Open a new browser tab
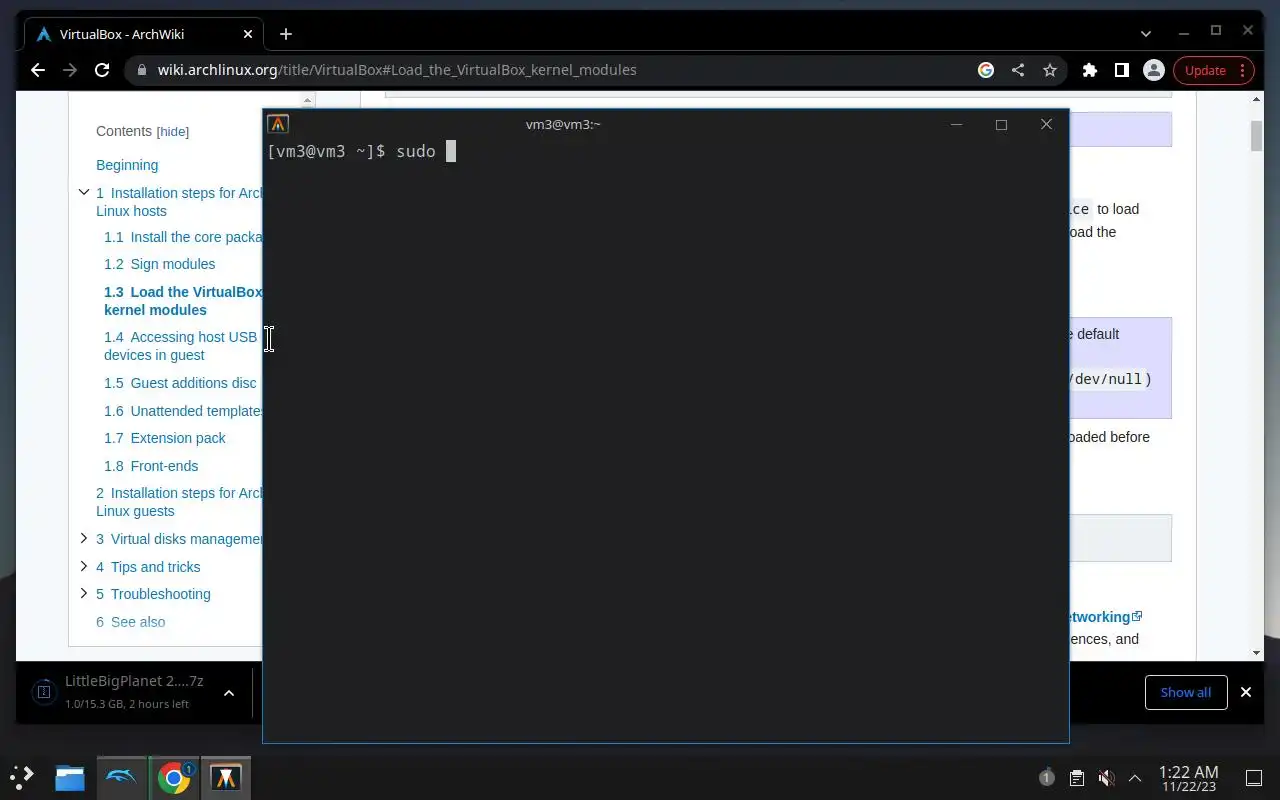 coord(286,34)
